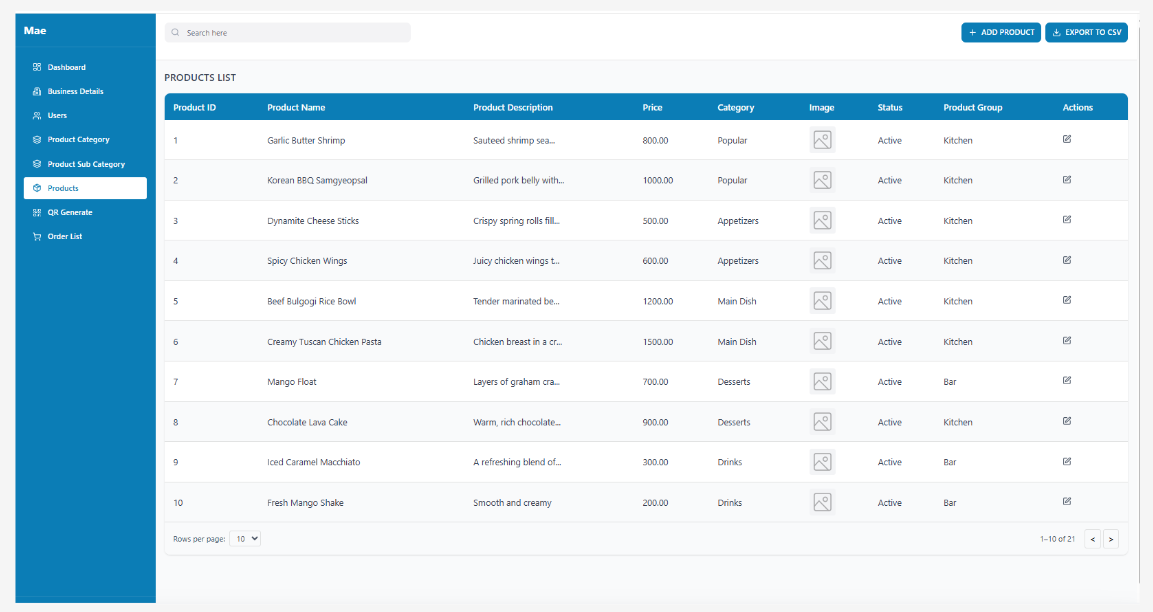Viewport: 1153px width, 612px height.
Task: Go to the previous page of products
Action: point(1092,539)
